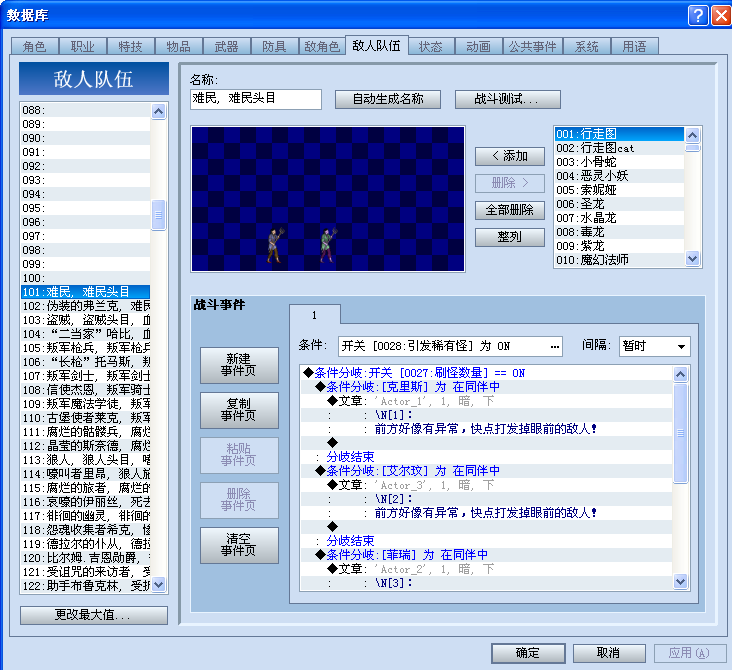732x670 pixels.
Task: Open the 状态 tab
Action: (430, 46)
